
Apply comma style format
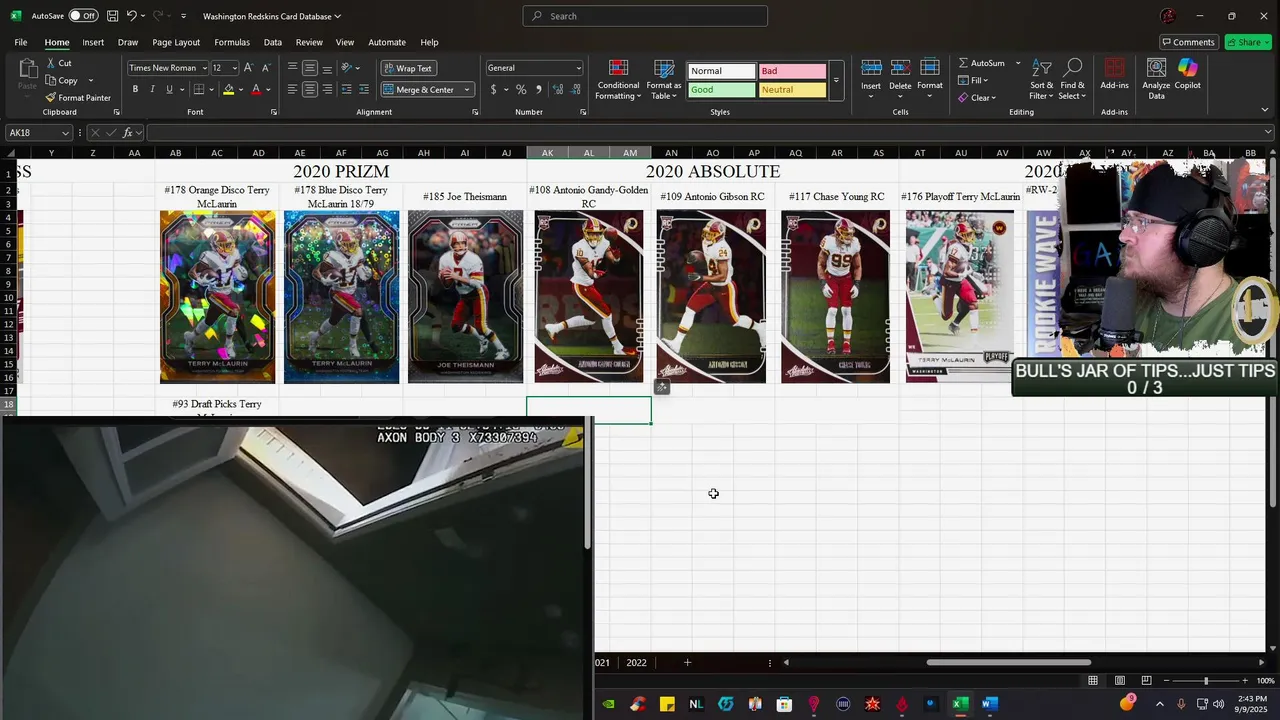(539, 89)
